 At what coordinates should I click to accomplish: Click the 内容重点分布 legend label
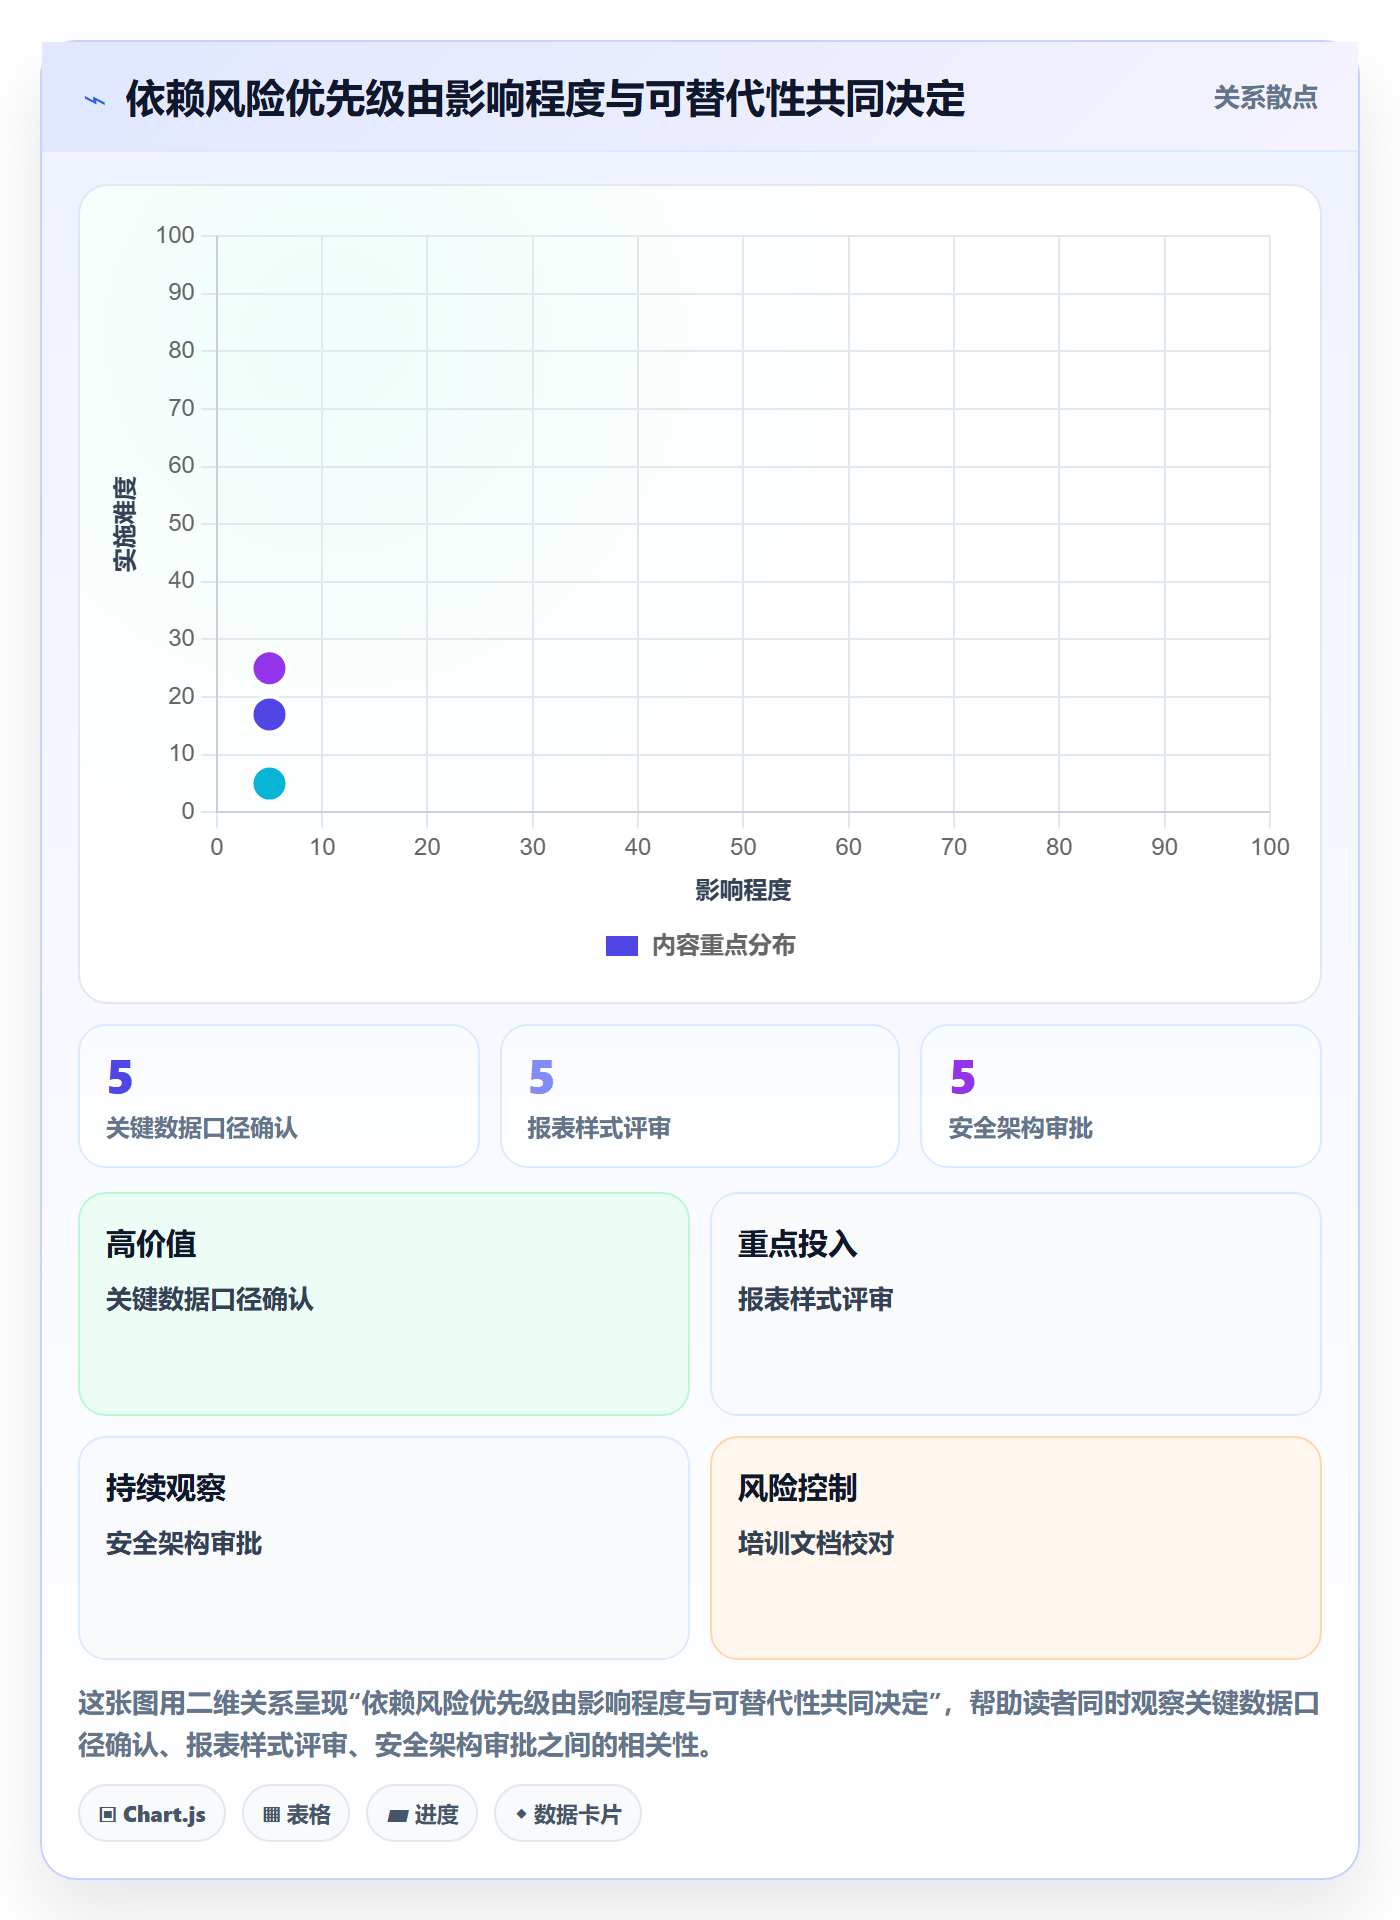tap(723, 946)
